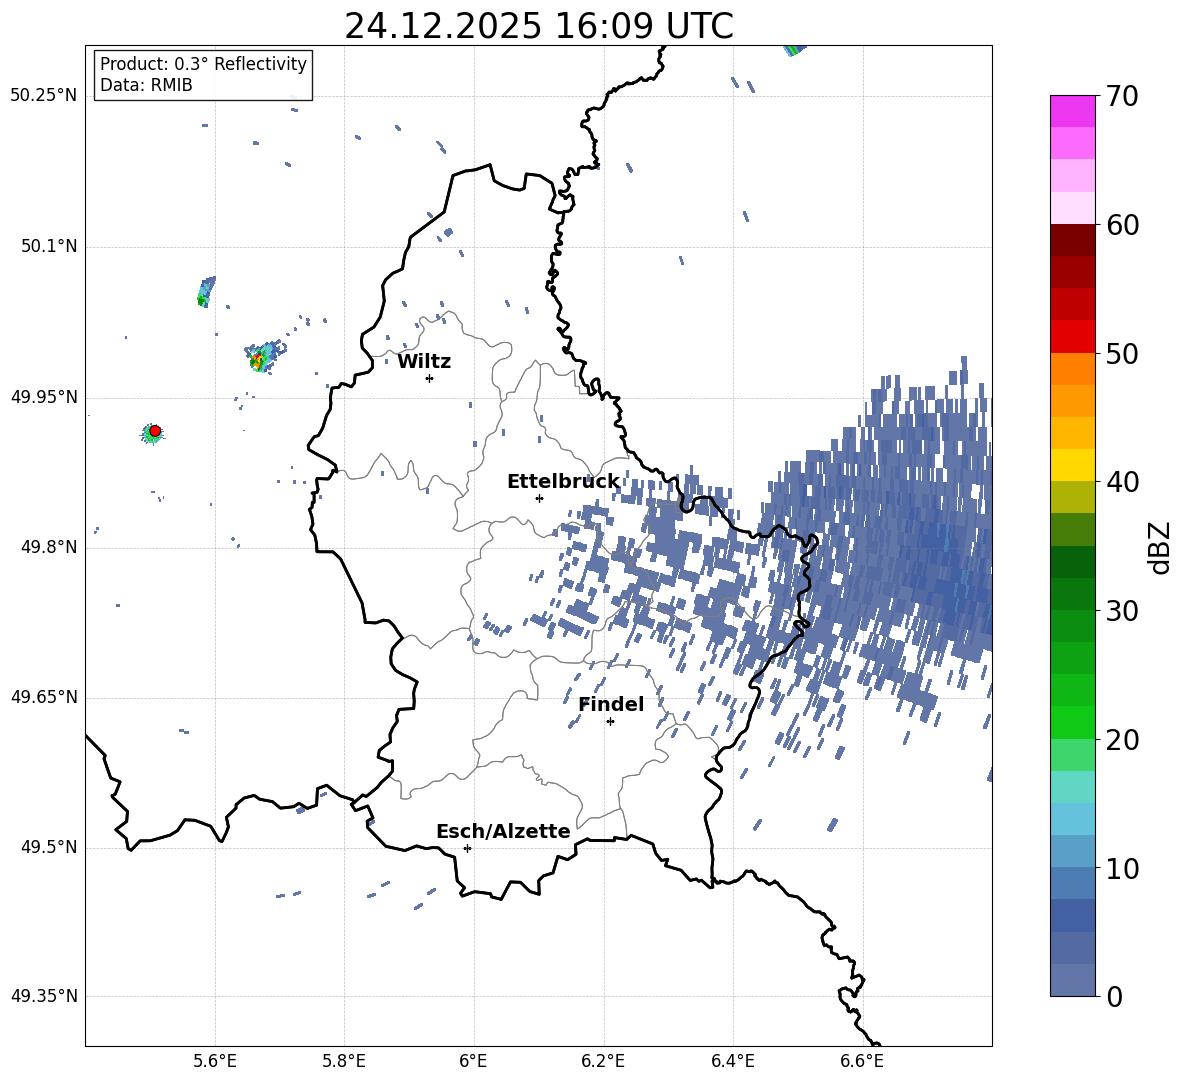Click the cross marker below the Wiltz label
The height and width of the screenshot is (1081, 1184).
(429, 378)
